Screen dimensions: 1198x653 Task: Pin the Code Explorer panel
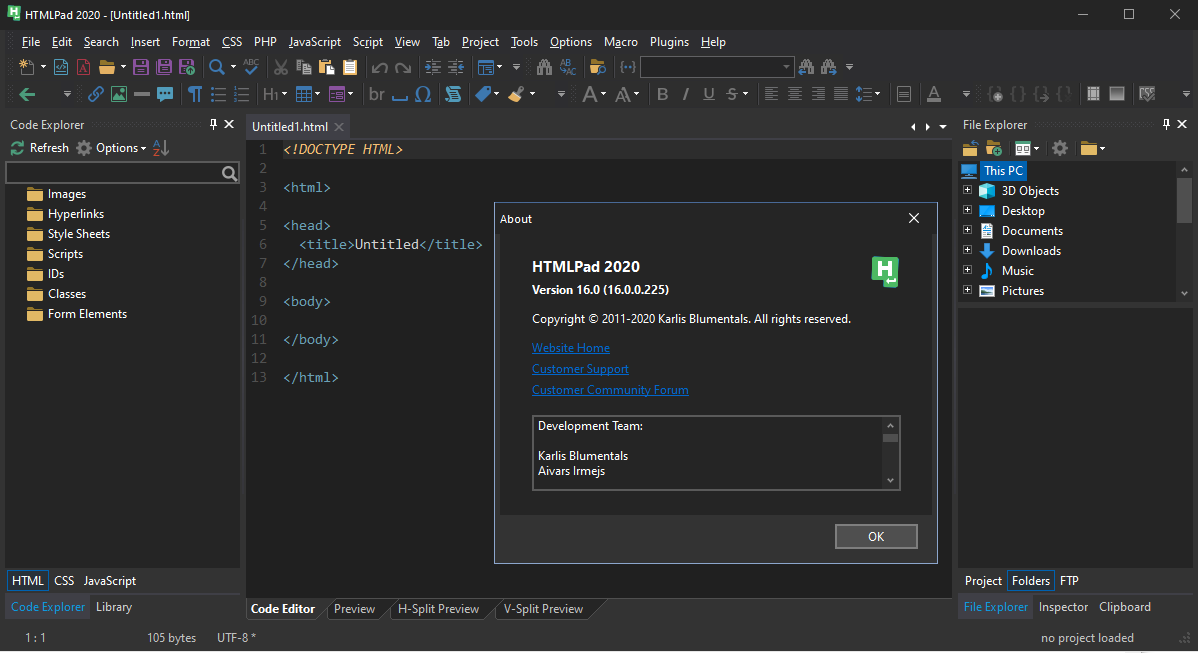tap(213, 124)
